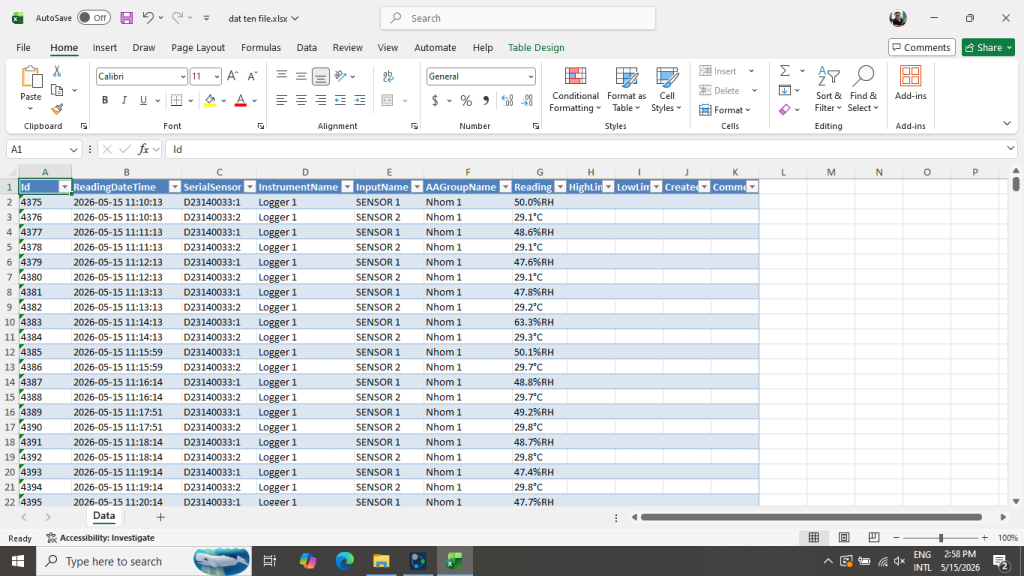Switch to the Formulas tab
1024x576 pixels.
pos(261,48)
